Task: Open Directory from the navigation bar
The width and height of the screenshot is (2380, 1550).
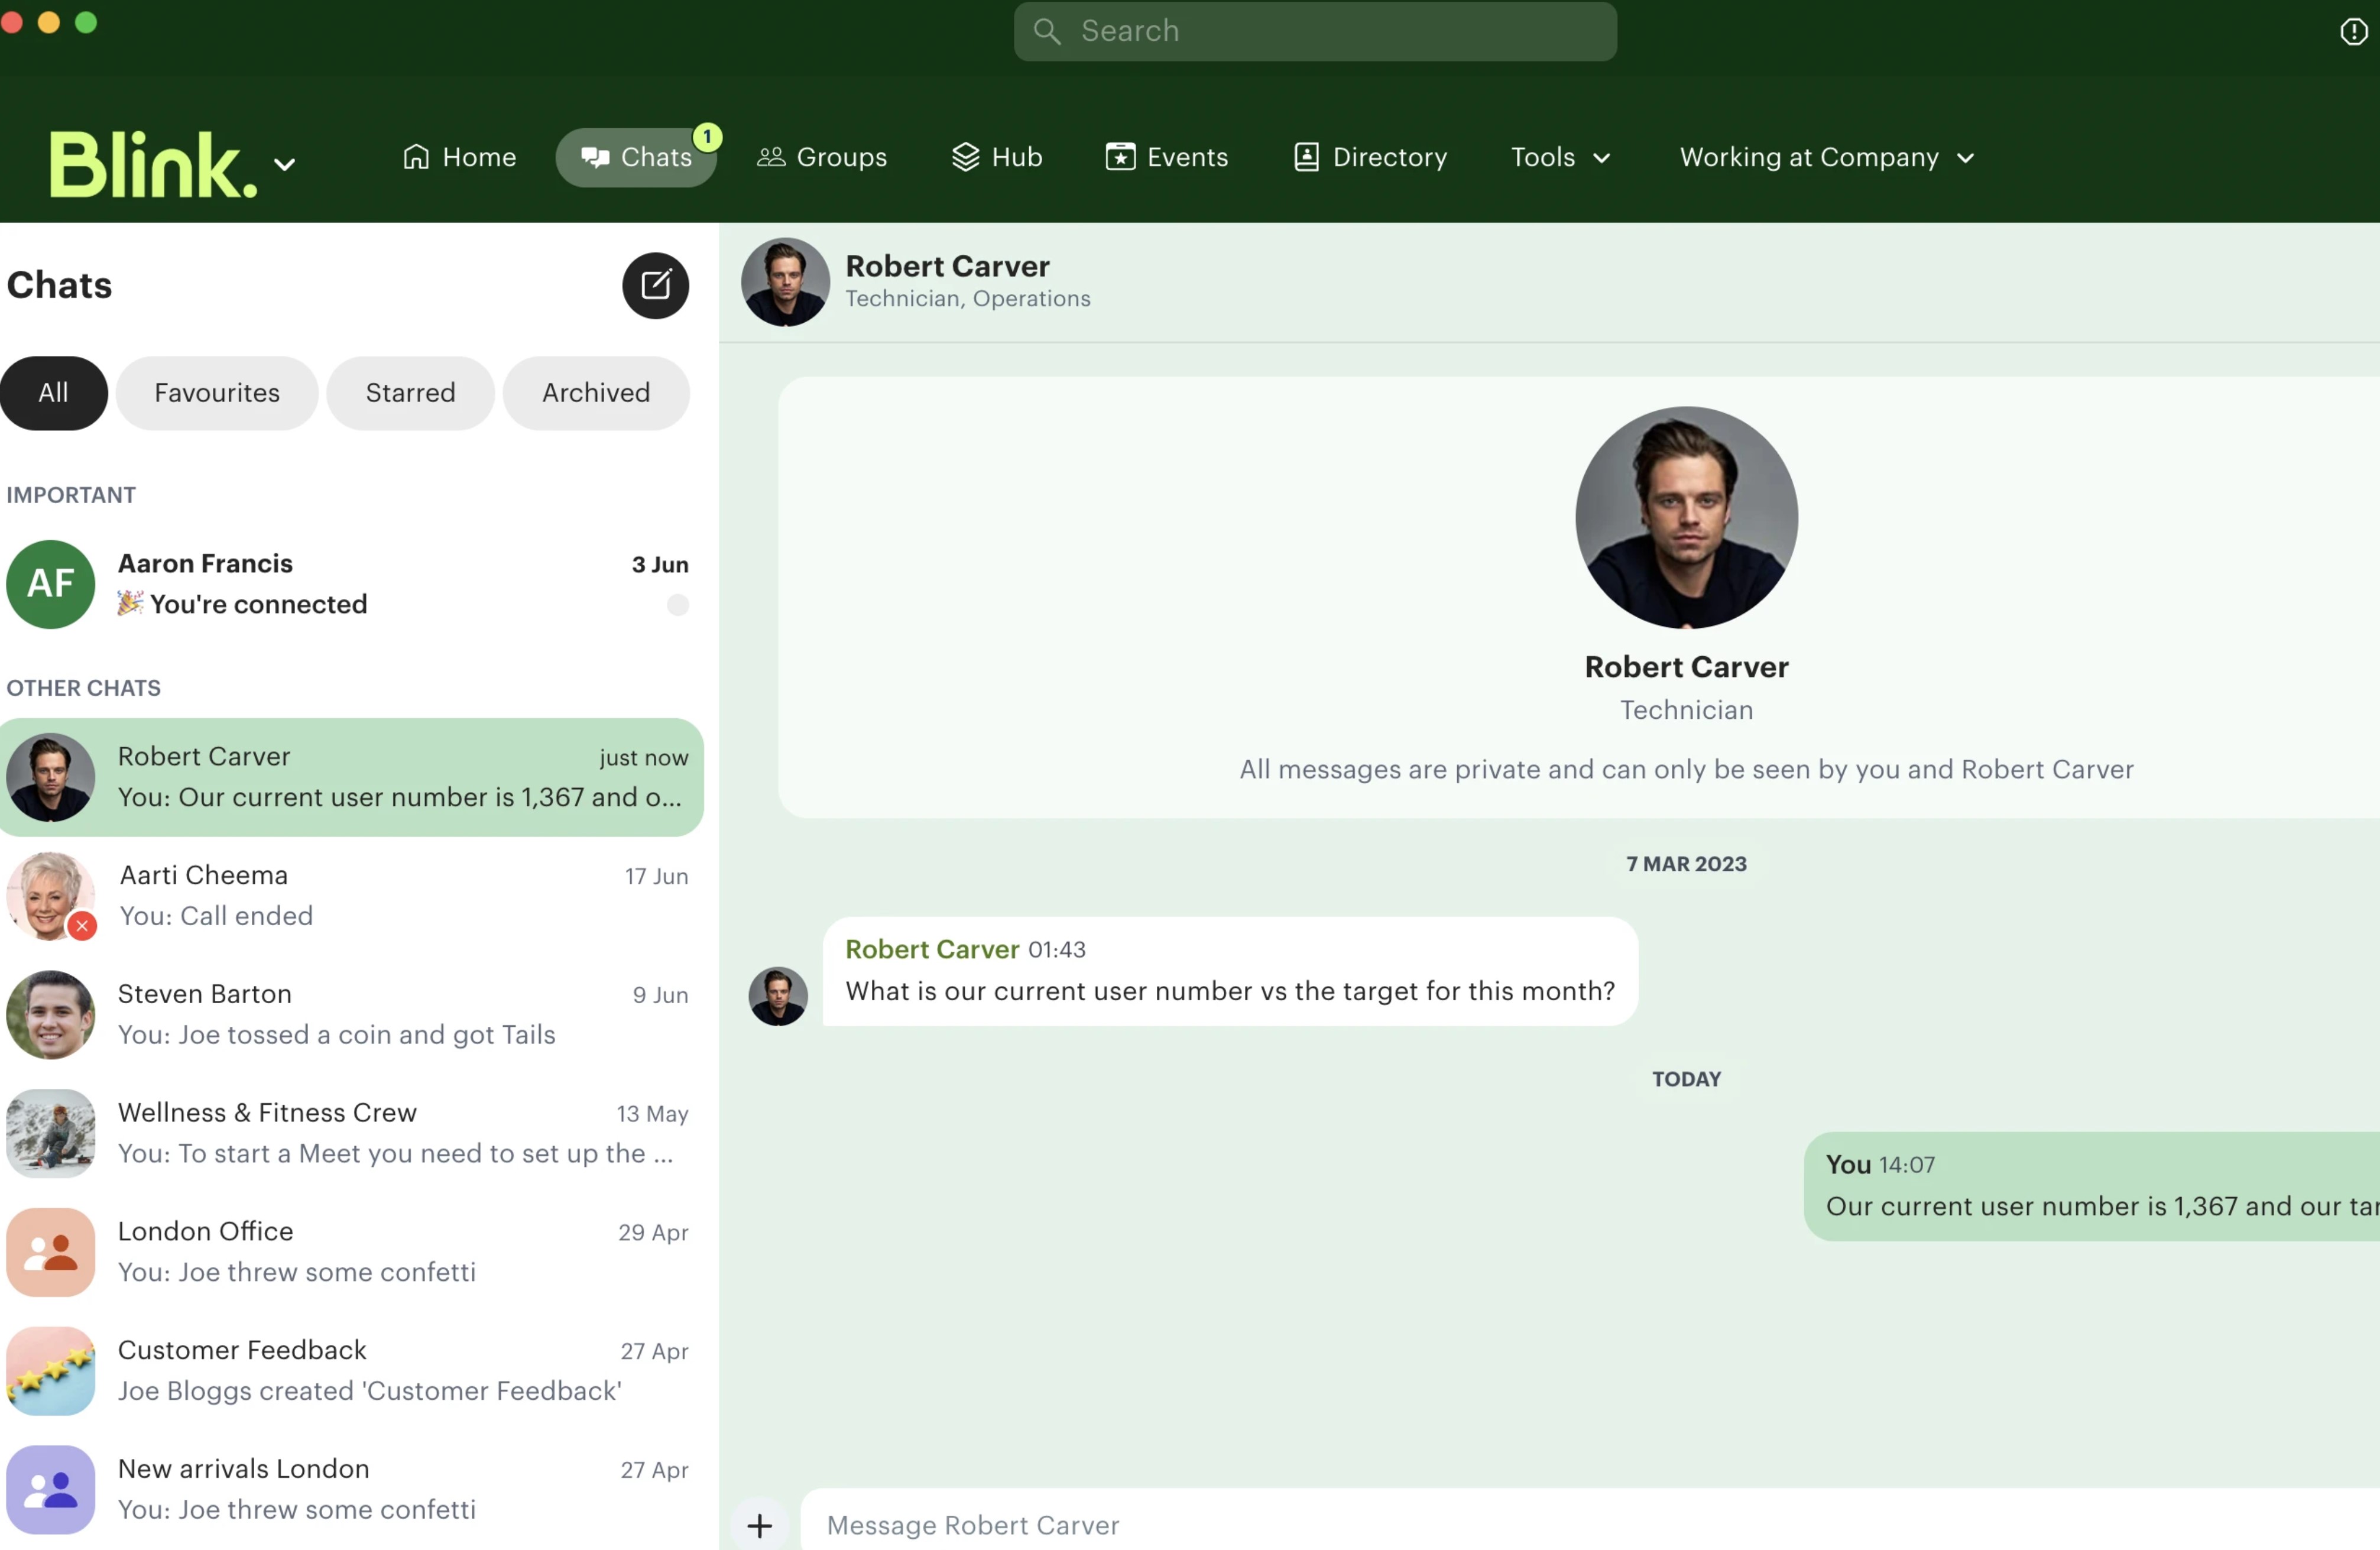Action: [1370, 157]
